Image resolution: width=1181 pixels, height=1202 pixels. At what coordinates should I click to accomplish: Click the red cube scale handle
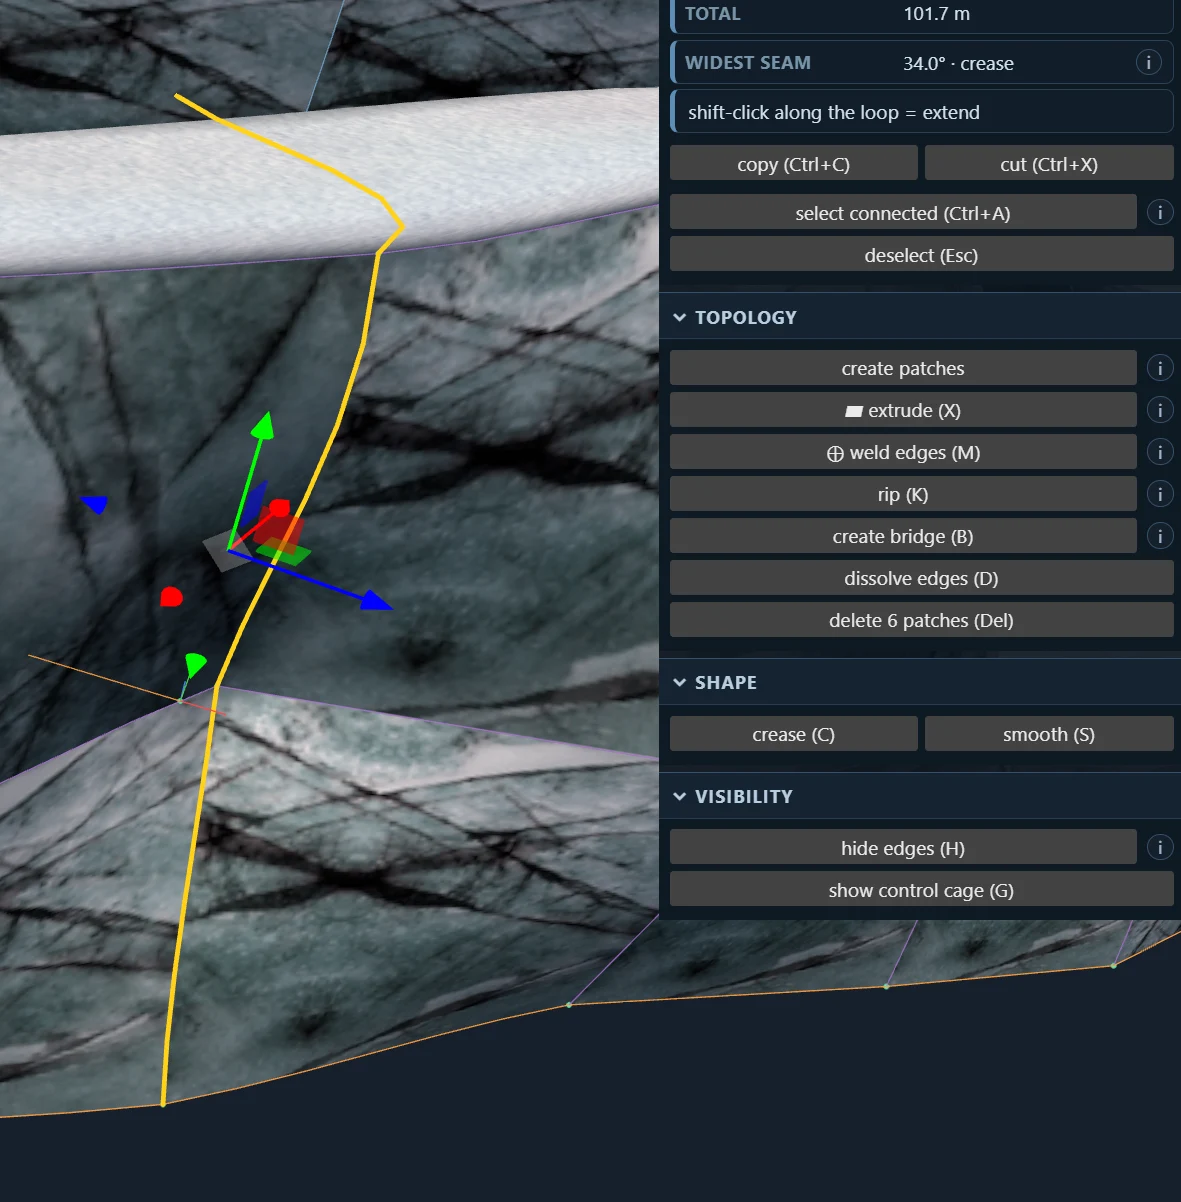click(x=279, y=509)
